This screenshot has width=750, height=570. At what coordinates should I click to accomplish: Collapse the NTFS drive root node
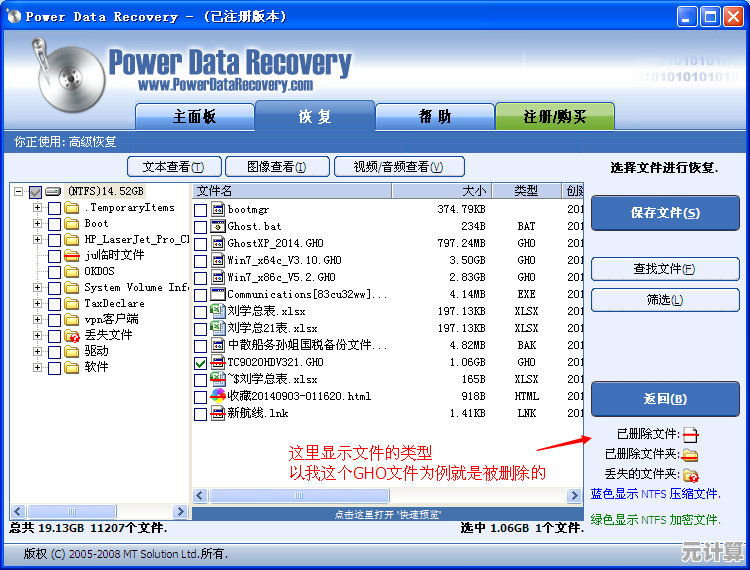pos(20,192)
